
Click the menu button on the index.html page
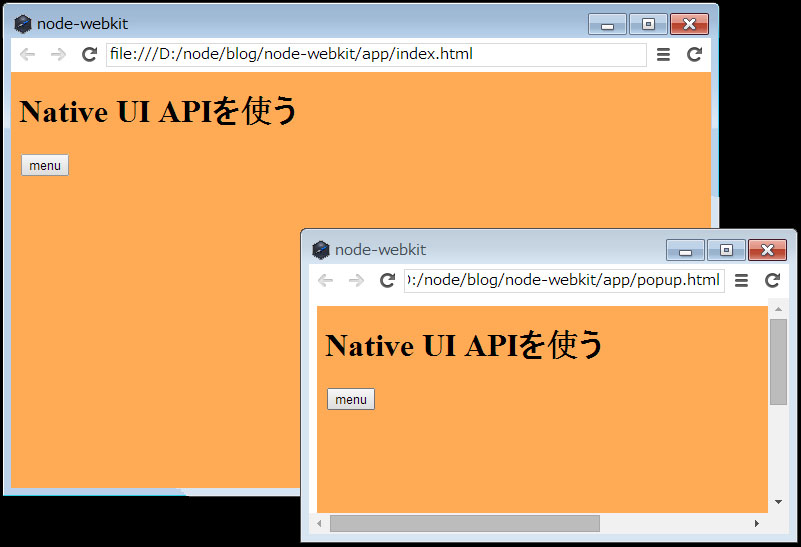pos(45,166)
